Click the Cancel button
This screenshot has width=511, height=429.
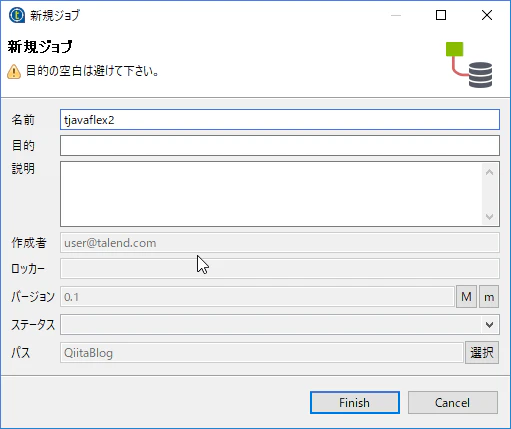tap(453, 402)
